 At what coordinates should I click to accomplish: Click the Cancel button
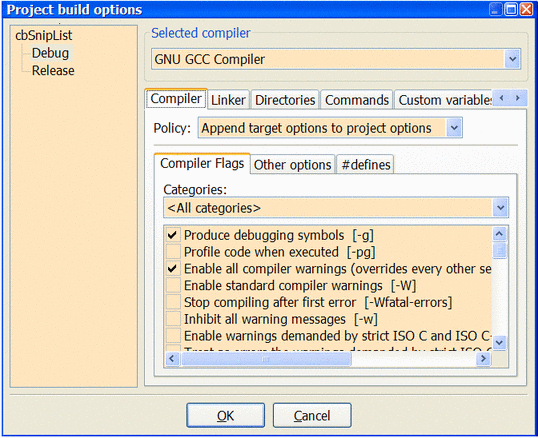tap(312, 415)
